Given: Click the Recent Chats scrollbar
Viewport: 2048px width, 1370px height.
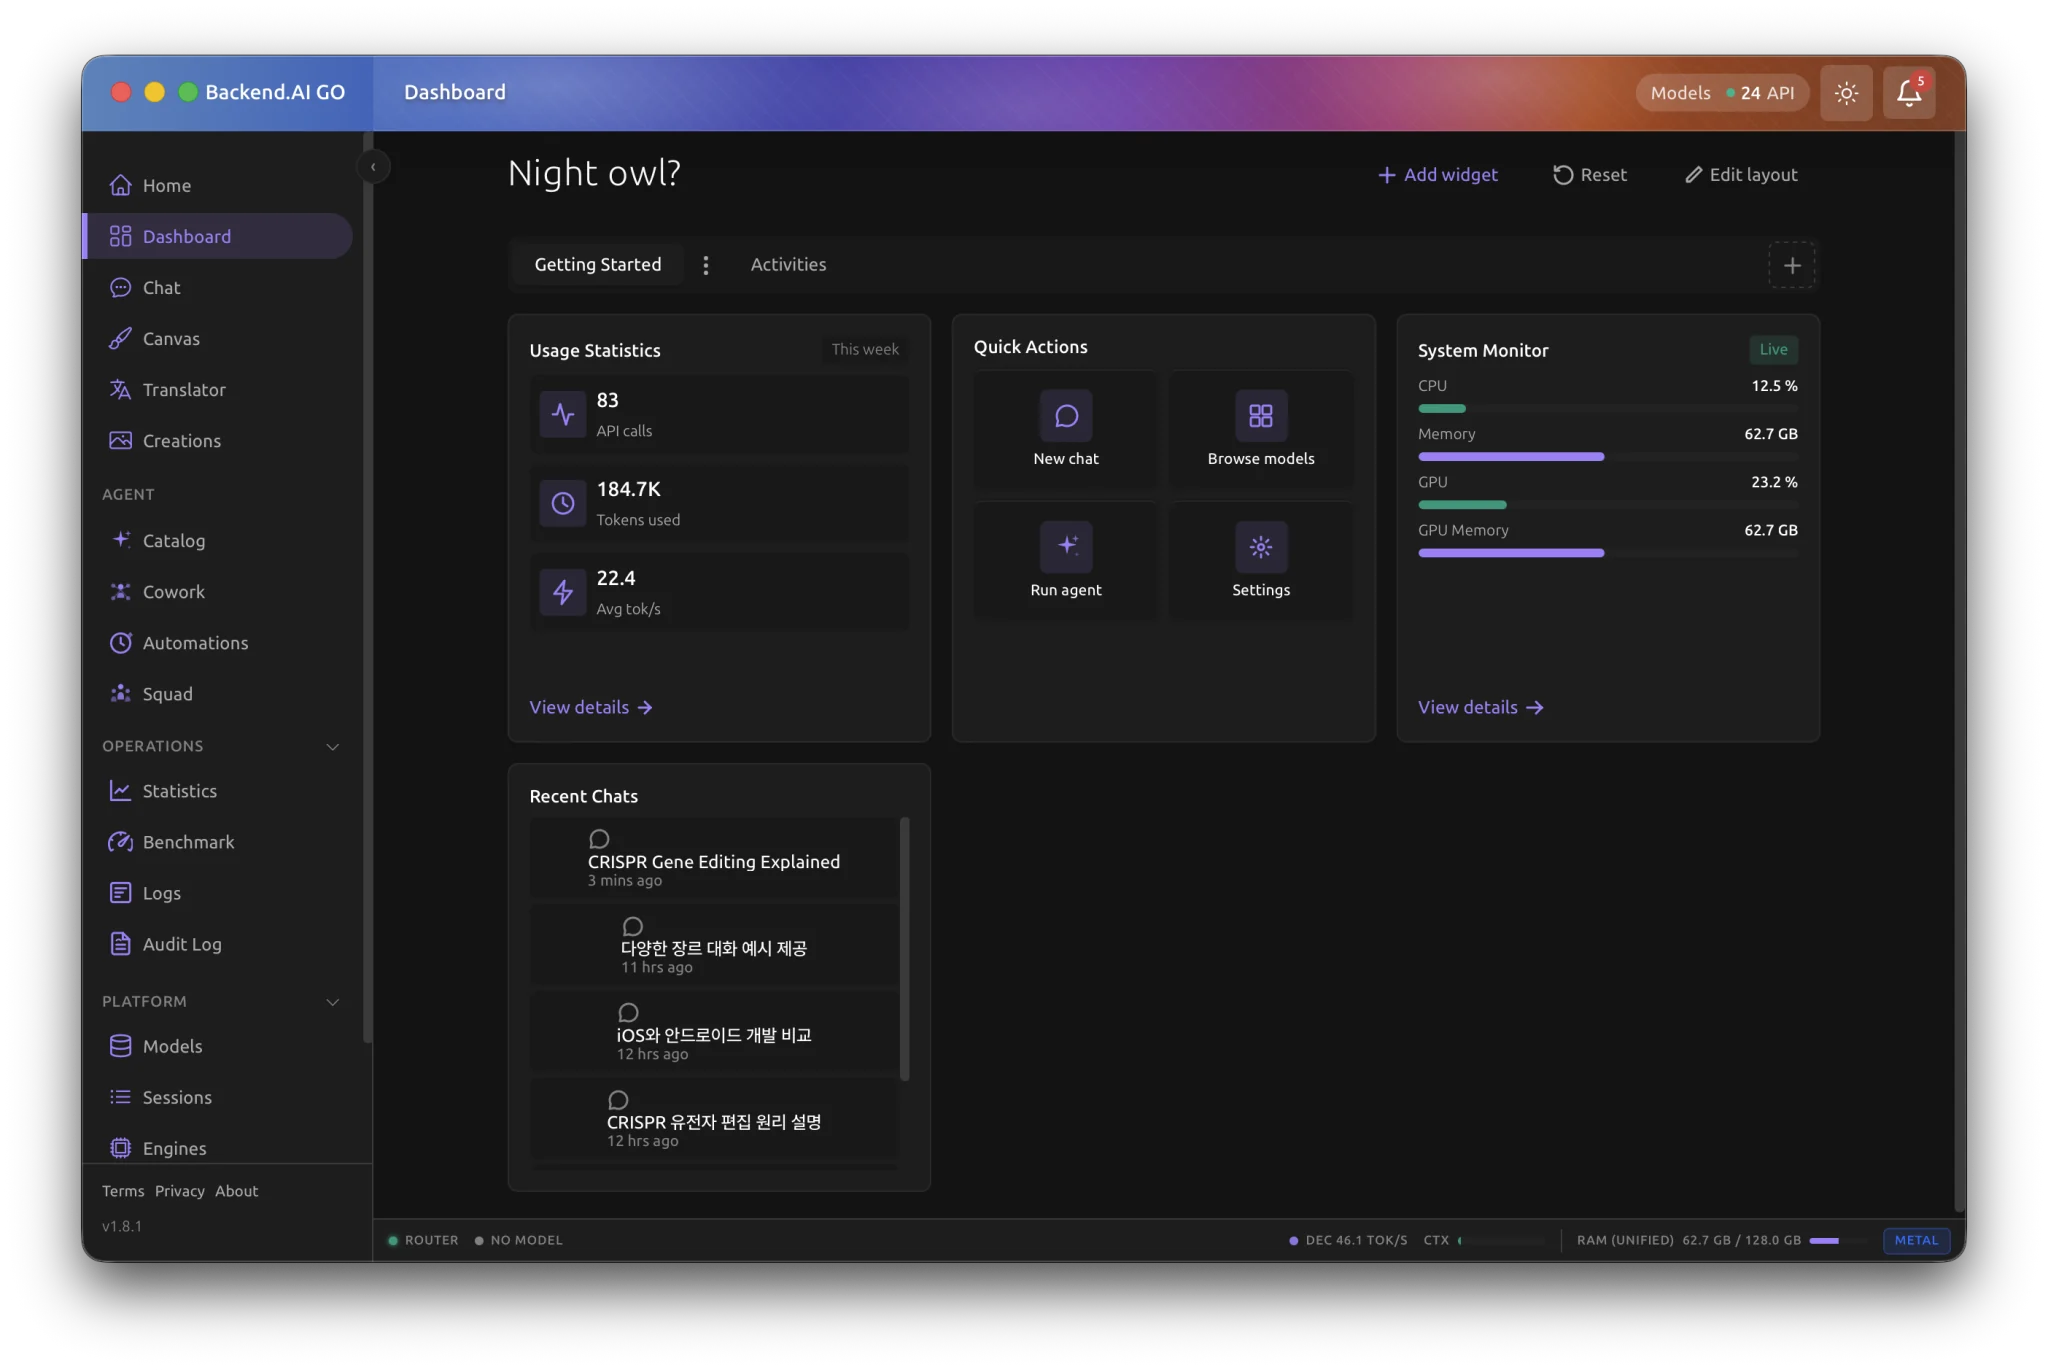Looking at the screenshot, I should click(x=904, y=949).
